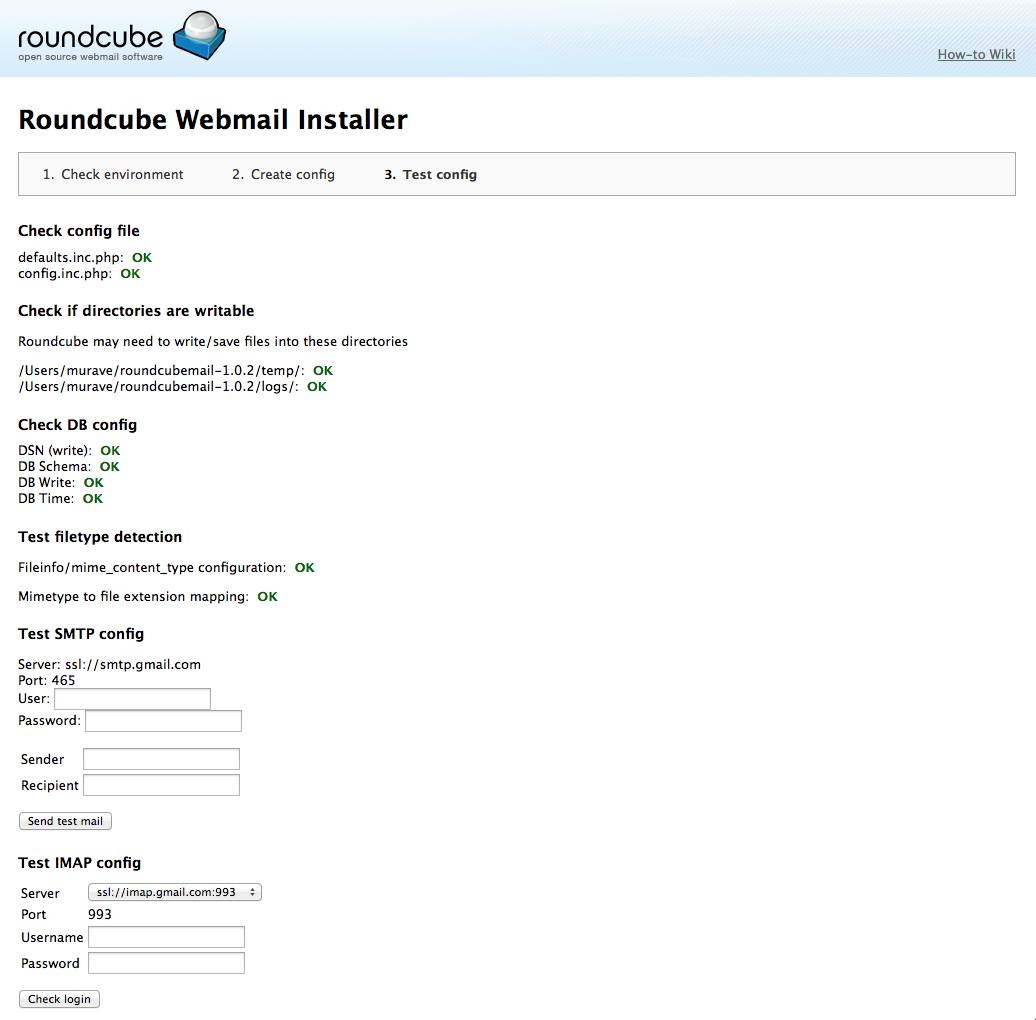Click the 'DSN (write):' status line
Image resolution: width=1036 pixels, height=1020 pixels.
(69, 451)
